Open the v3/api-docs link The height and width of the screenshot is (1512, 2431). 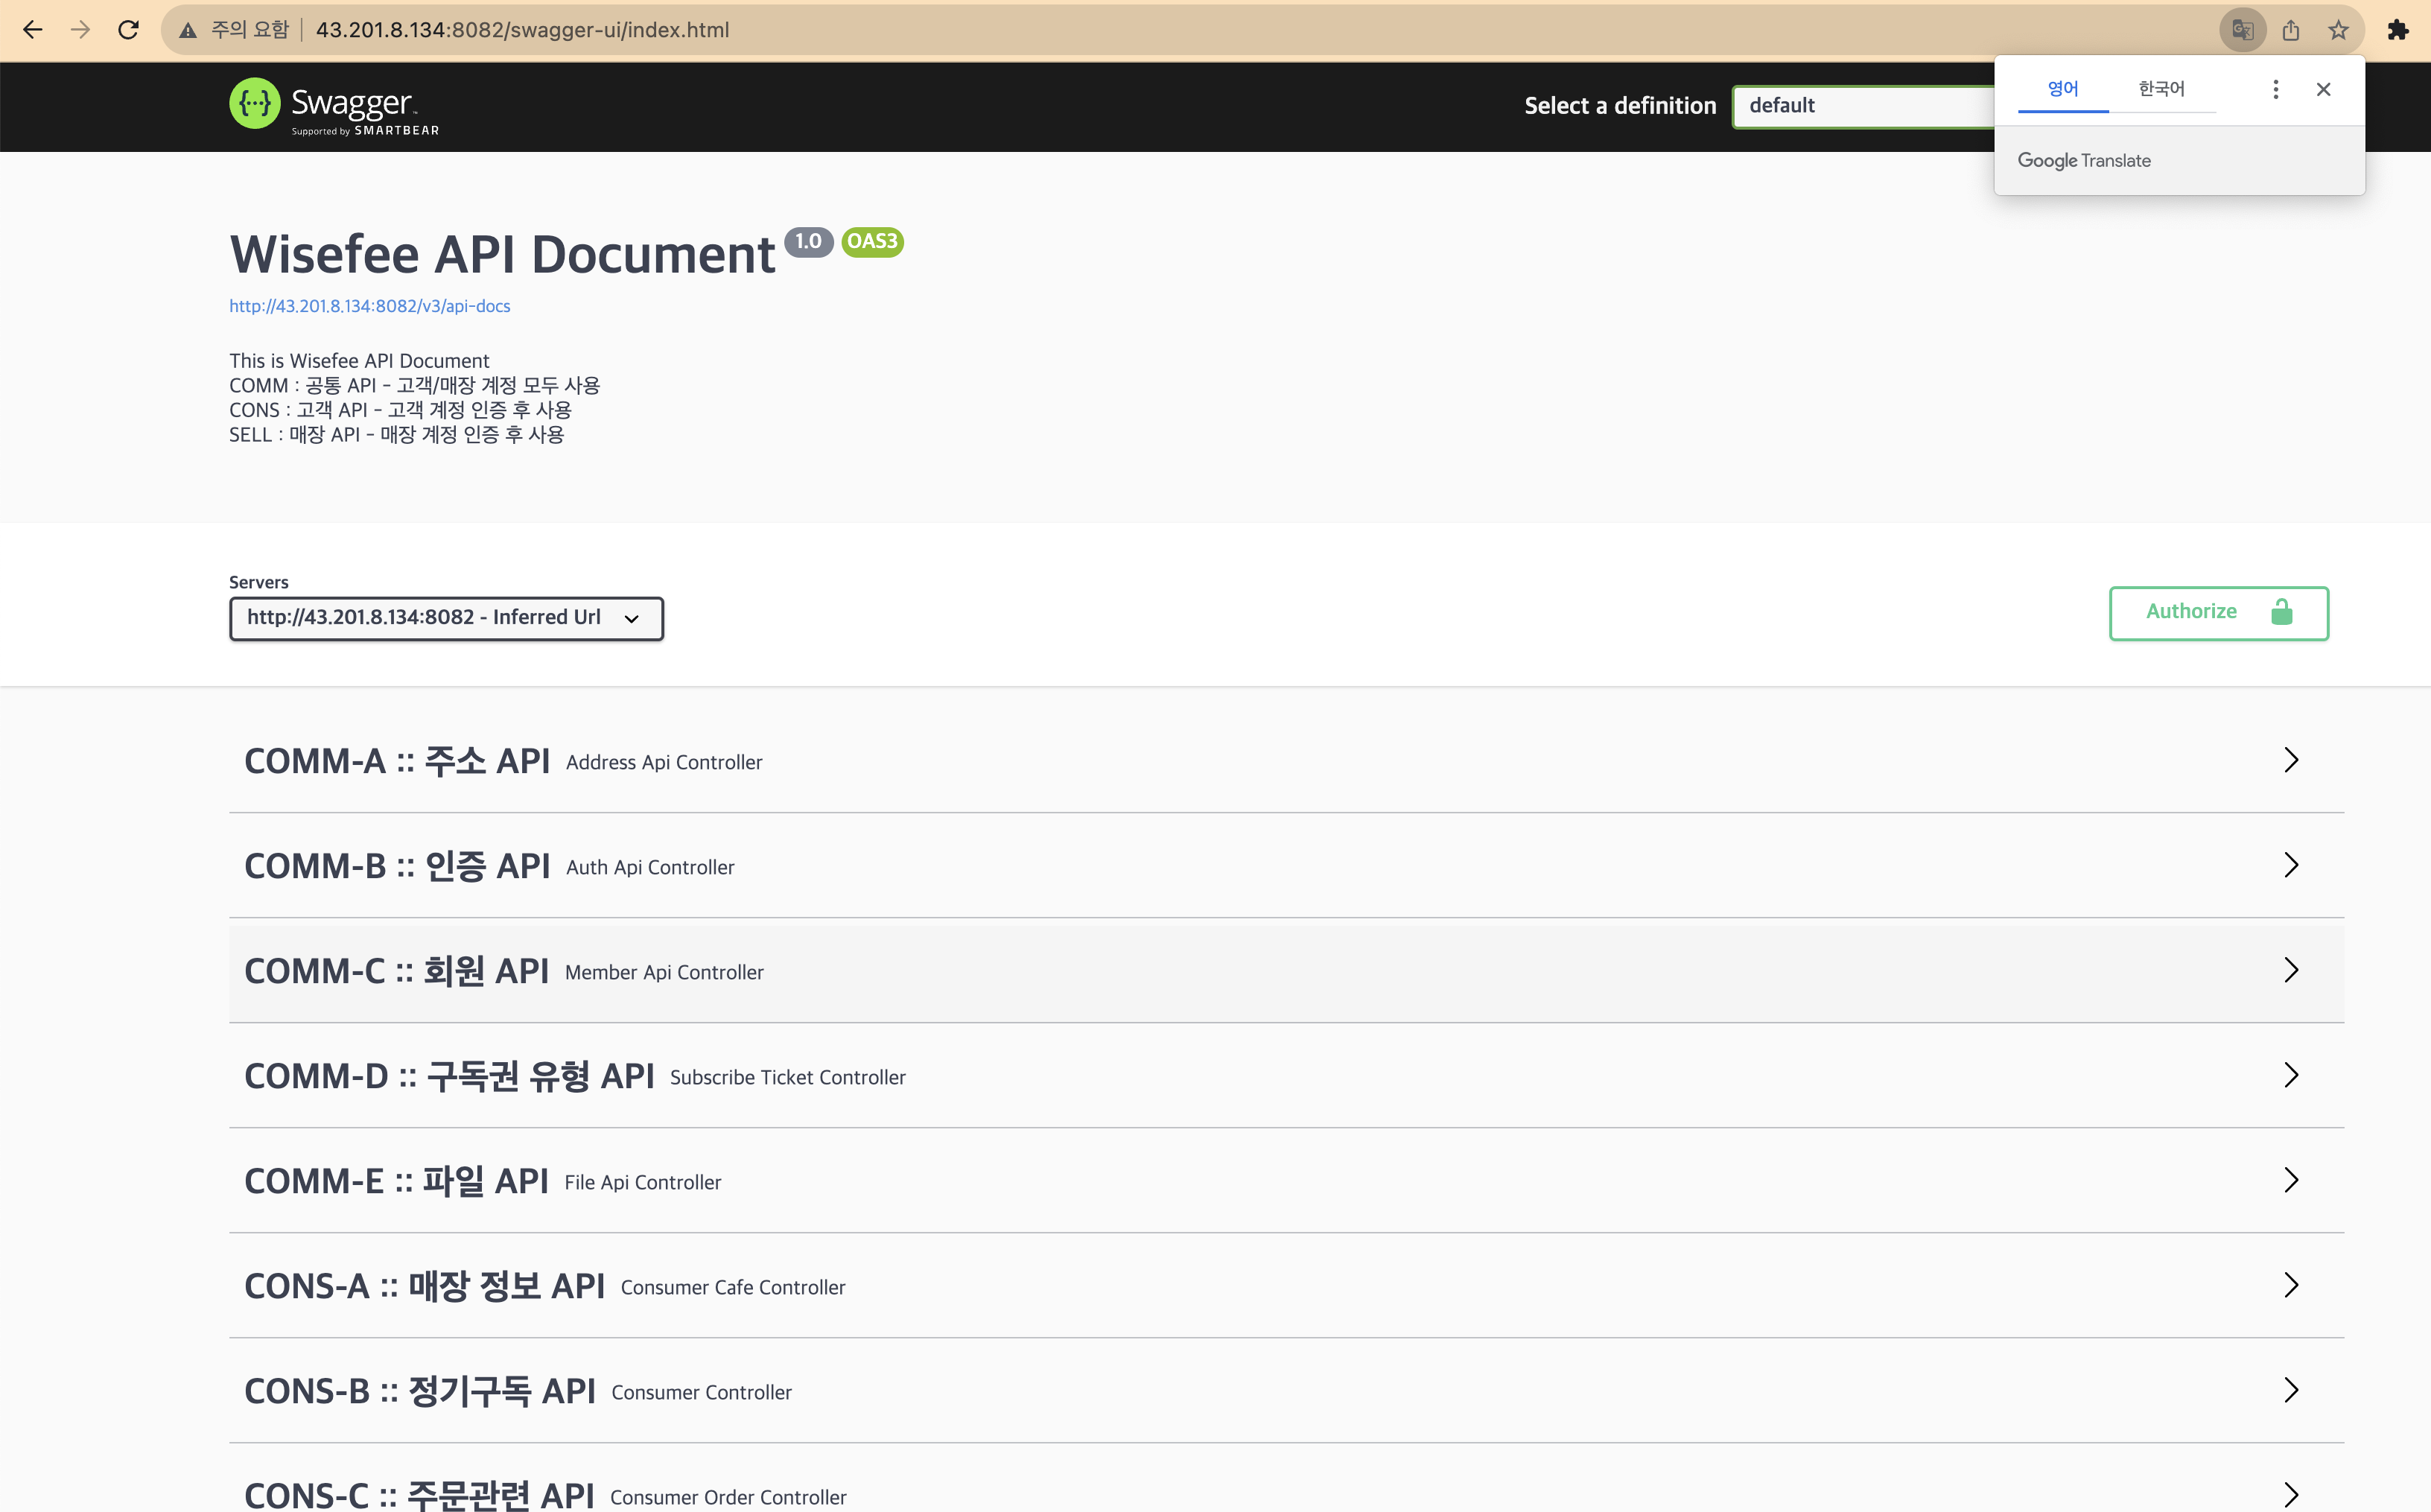pyautogui.click(x=369, y=306)
